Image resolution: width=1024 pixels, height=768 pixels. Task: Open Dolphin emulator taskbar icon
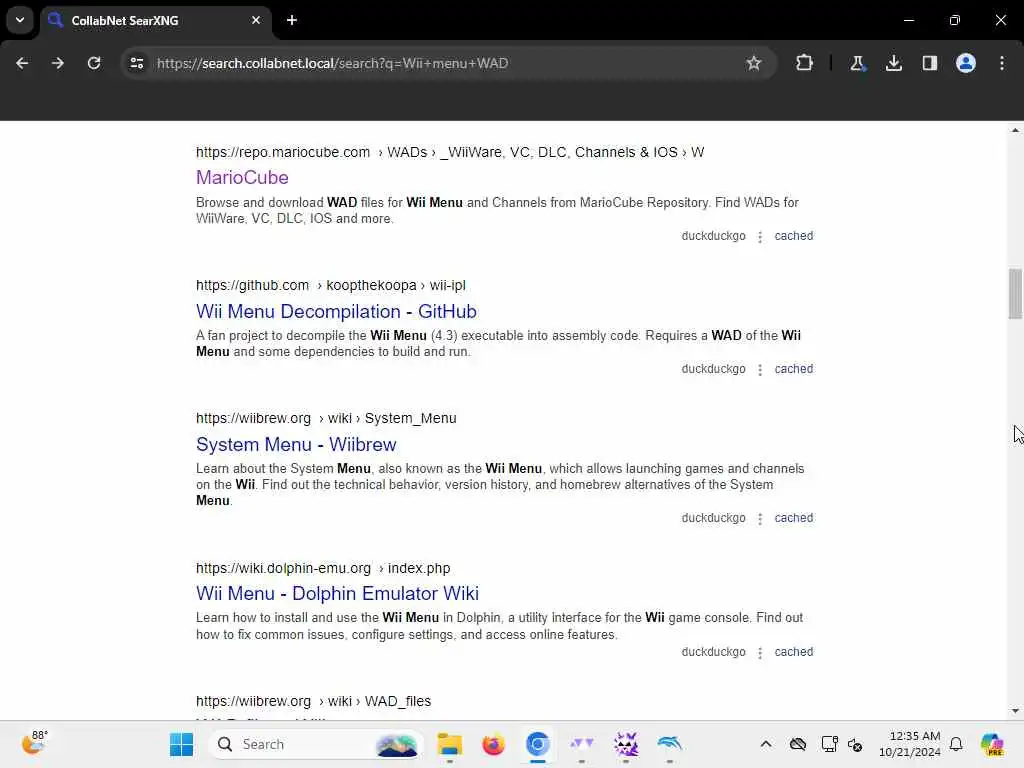point(669,744)
